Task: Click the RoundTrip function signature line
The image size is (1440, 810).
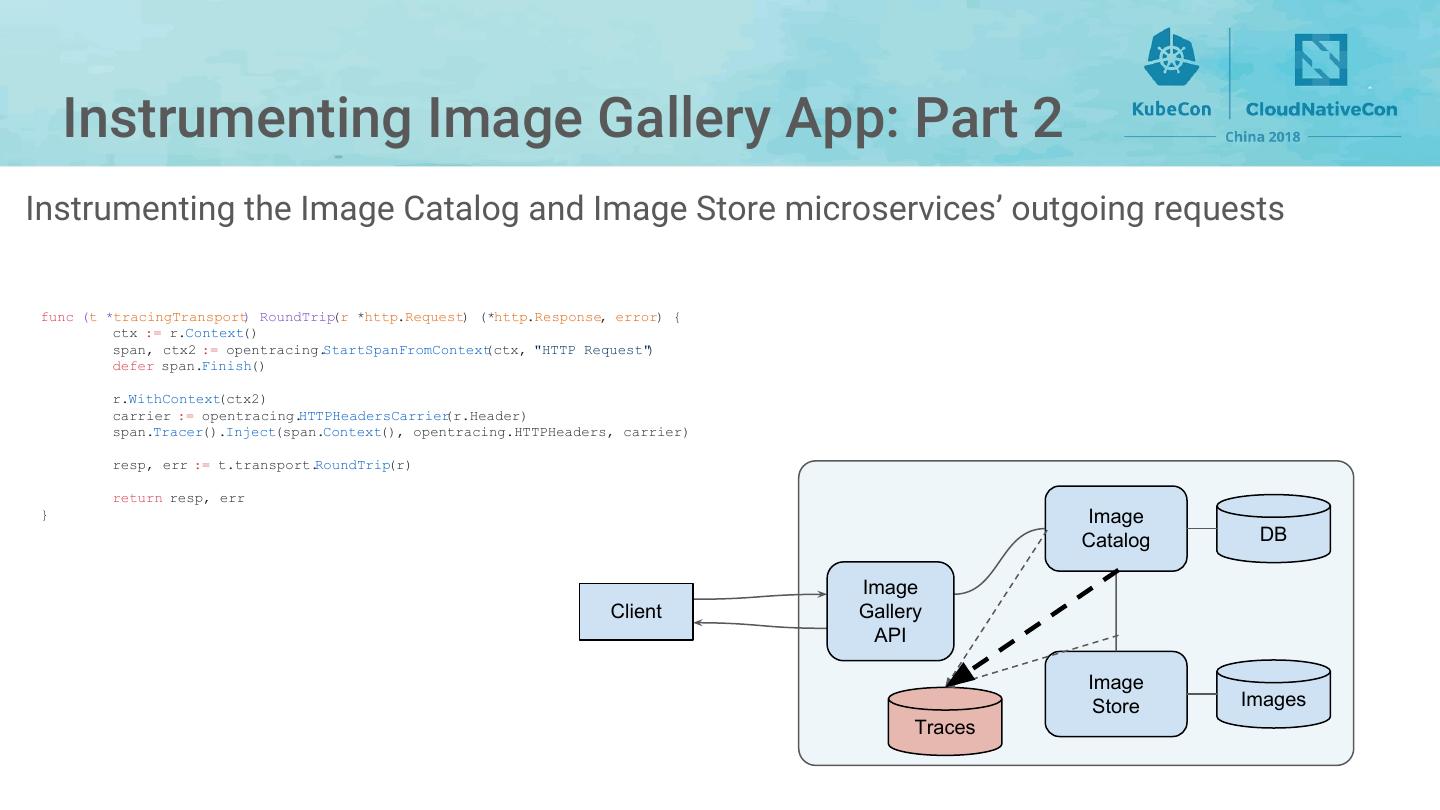Action: (x=360, y=317)
